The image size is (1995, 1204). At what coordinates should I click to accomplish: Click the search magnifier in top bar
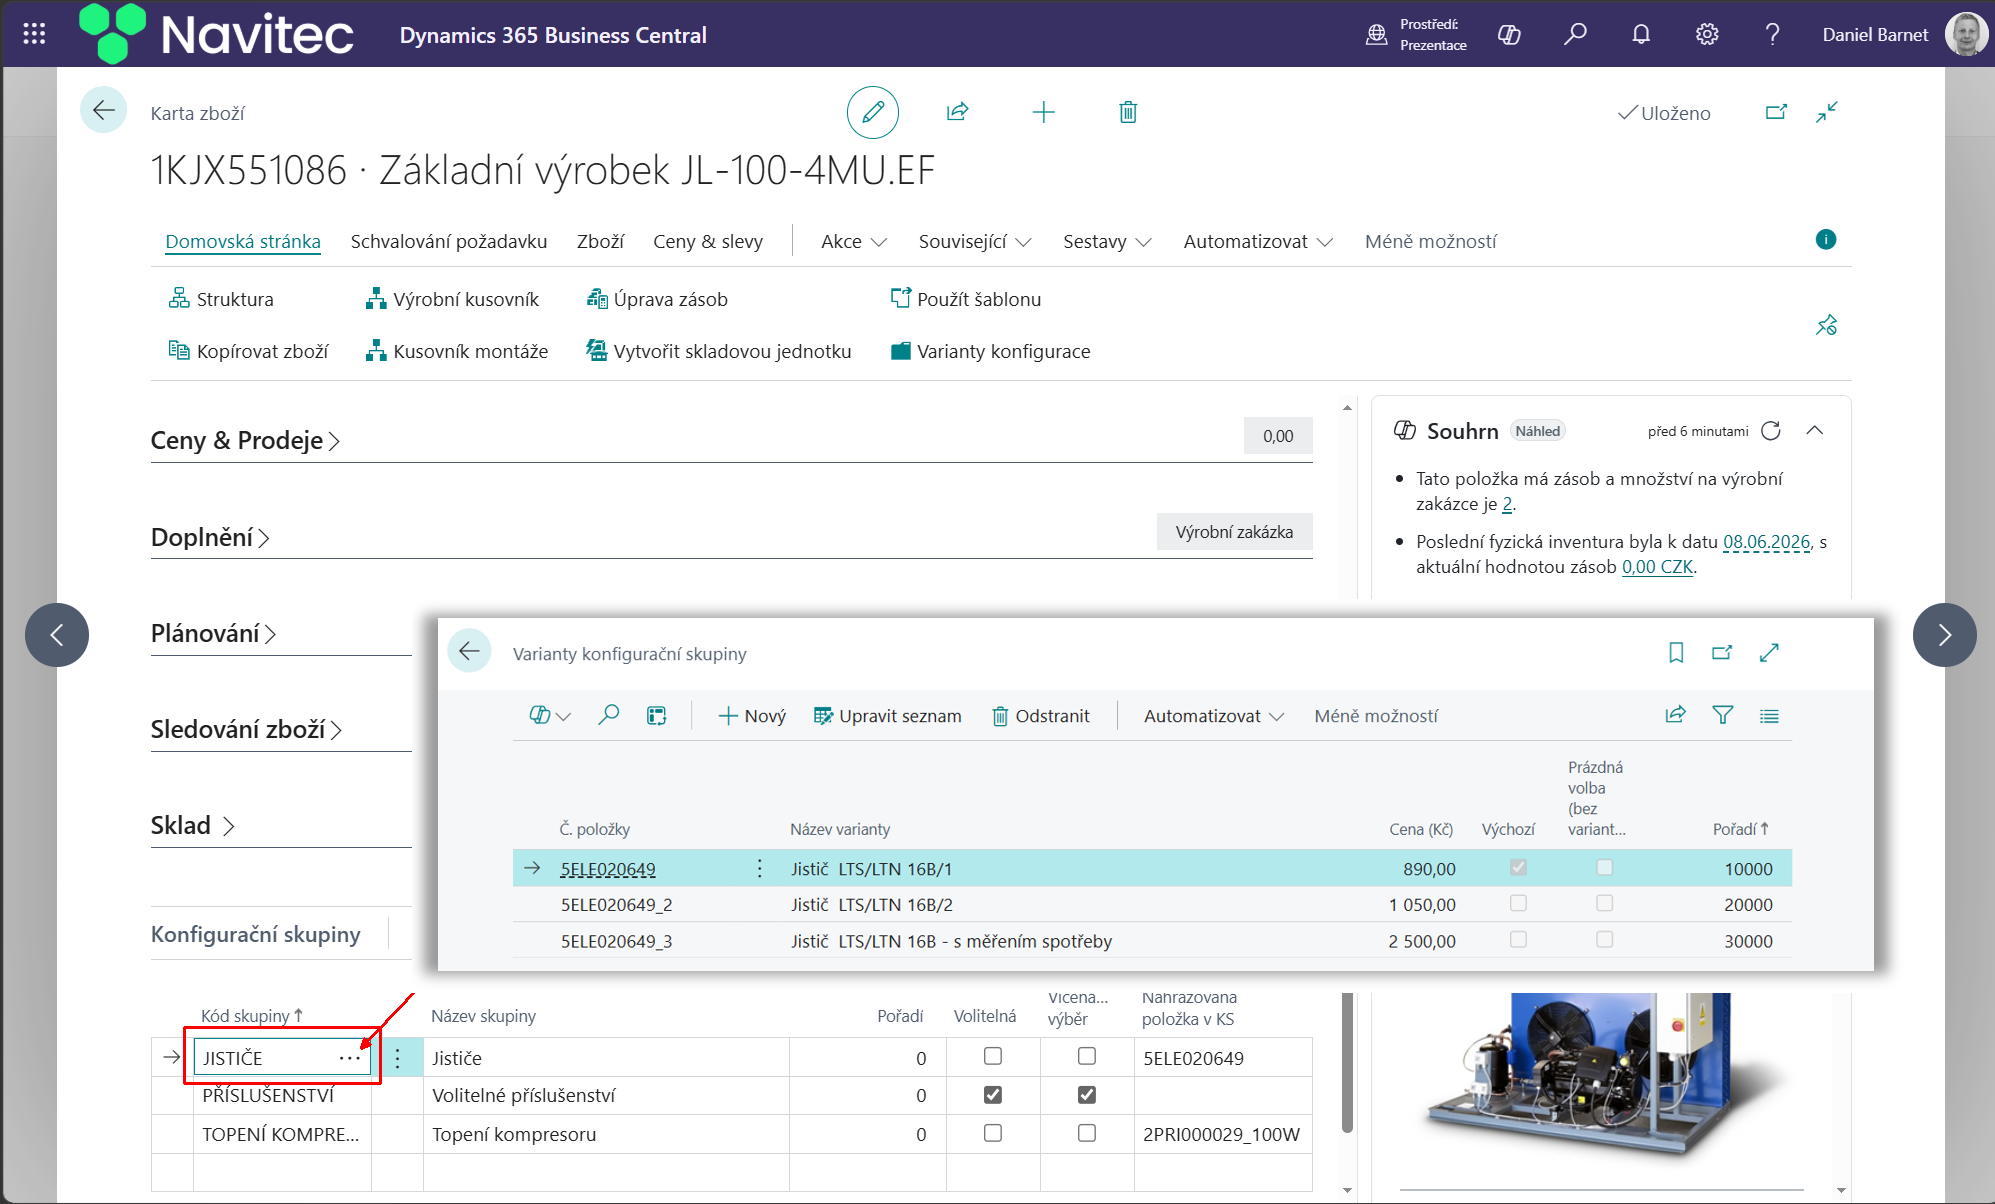1575,35
